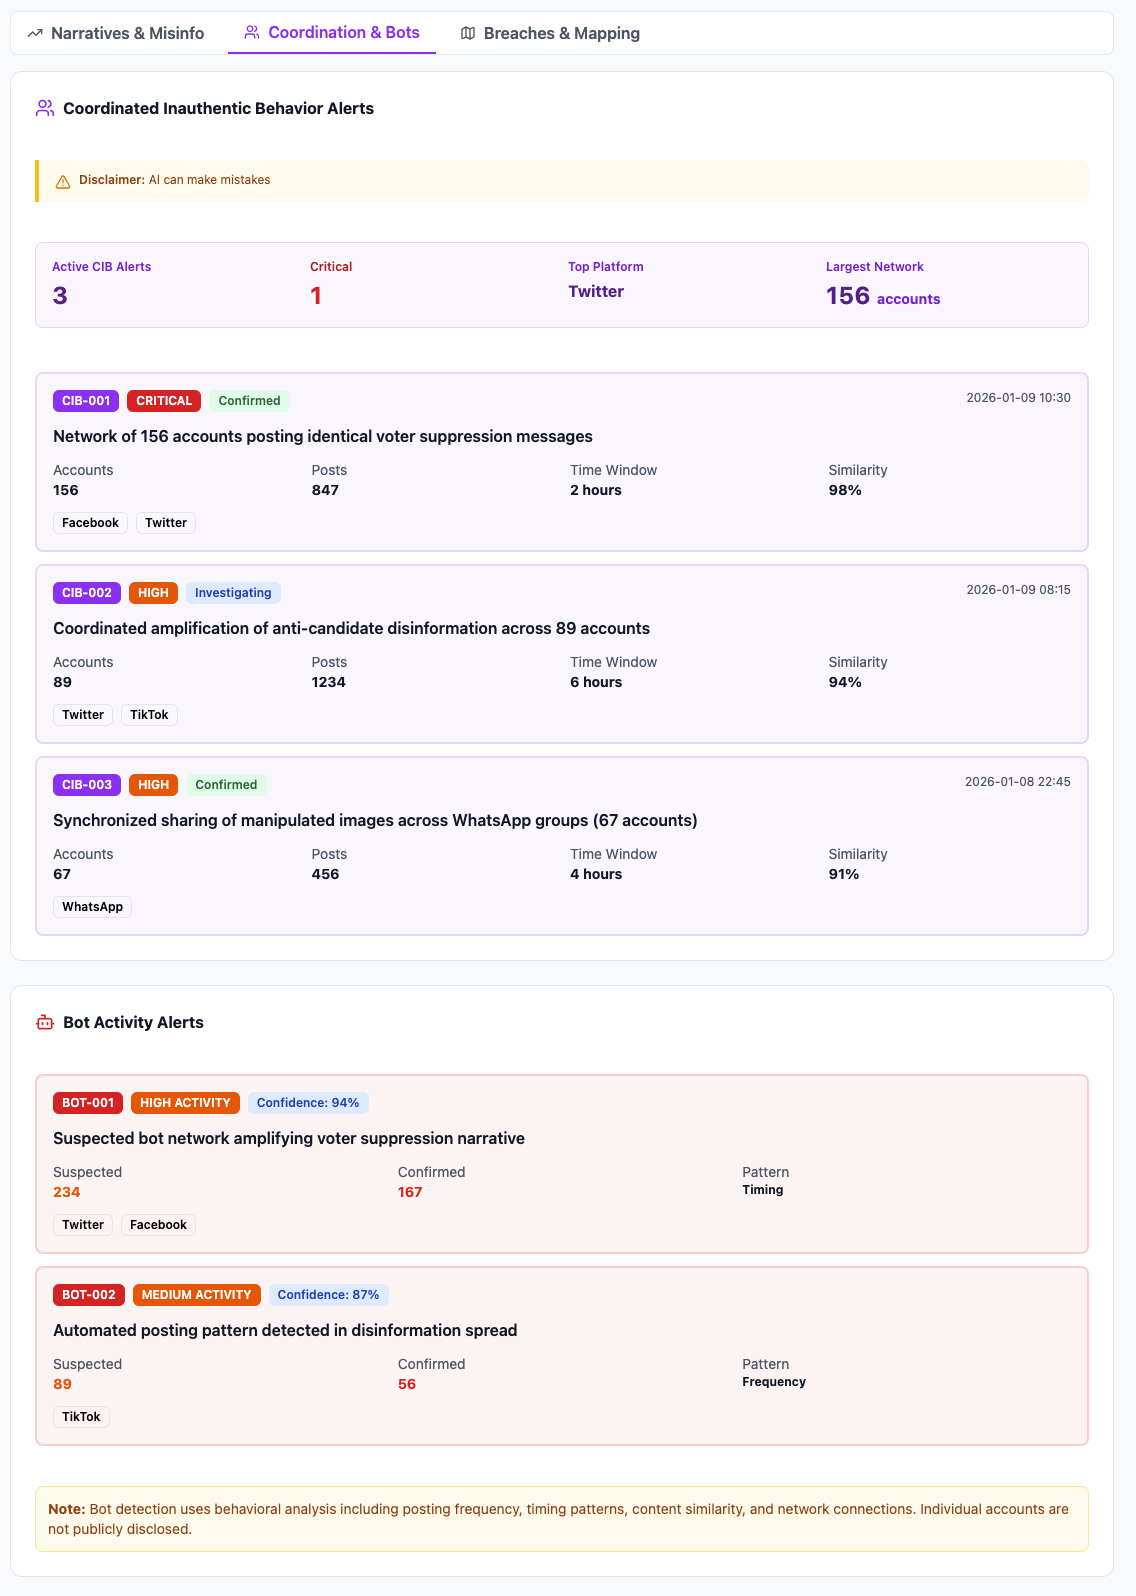This screenshot has width=1136, height=1596.
Task: Click the HIGH badge on CIB-002
Action: pyautogui.click(x=153, y=593)
